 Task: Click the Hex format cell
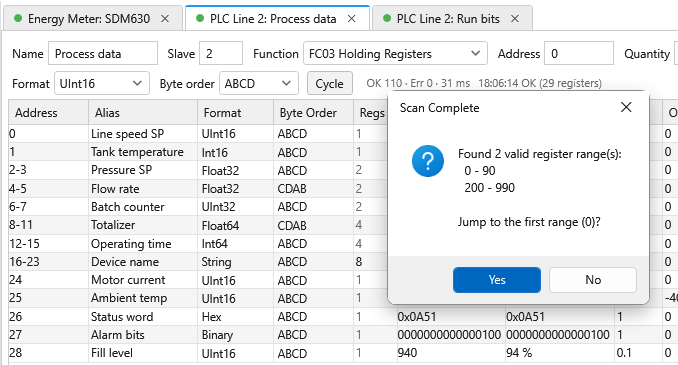pyautogui.click(x=235, y=317)
